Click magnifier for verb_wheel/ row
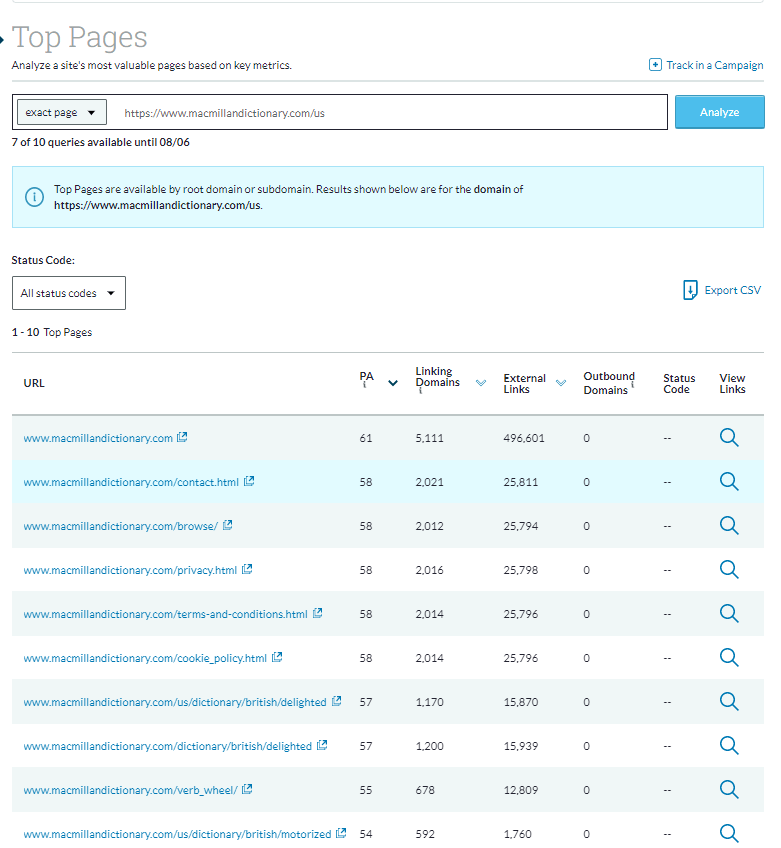 [729, 790]
